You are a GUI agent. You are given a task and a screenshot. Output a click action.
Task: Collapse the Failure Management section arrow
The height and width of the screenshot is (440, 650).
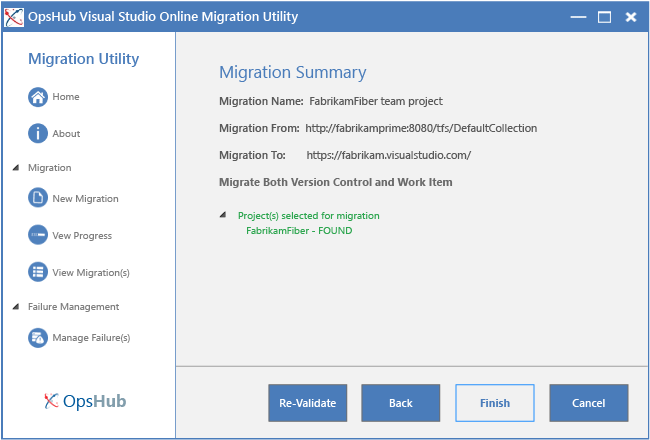16,307
